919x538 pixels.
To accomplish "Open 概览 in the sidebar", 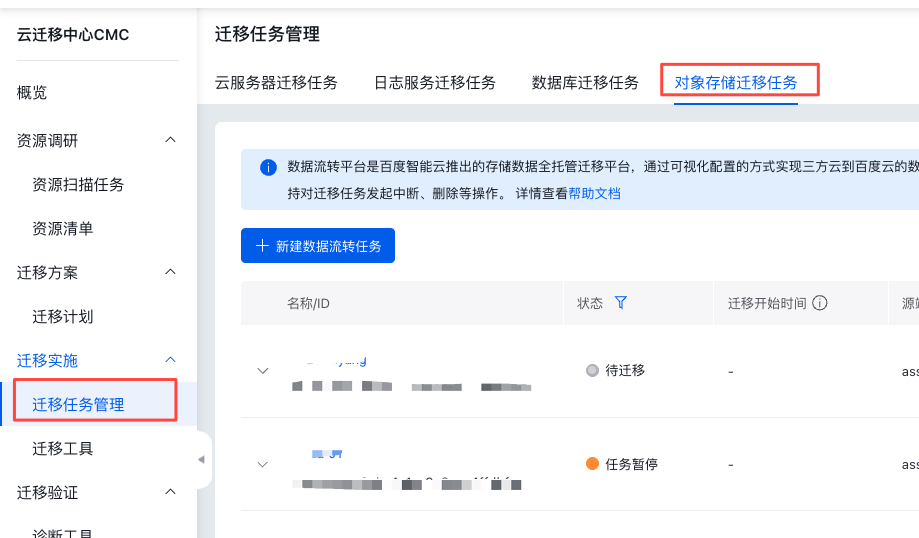I will tap(32, 93).
